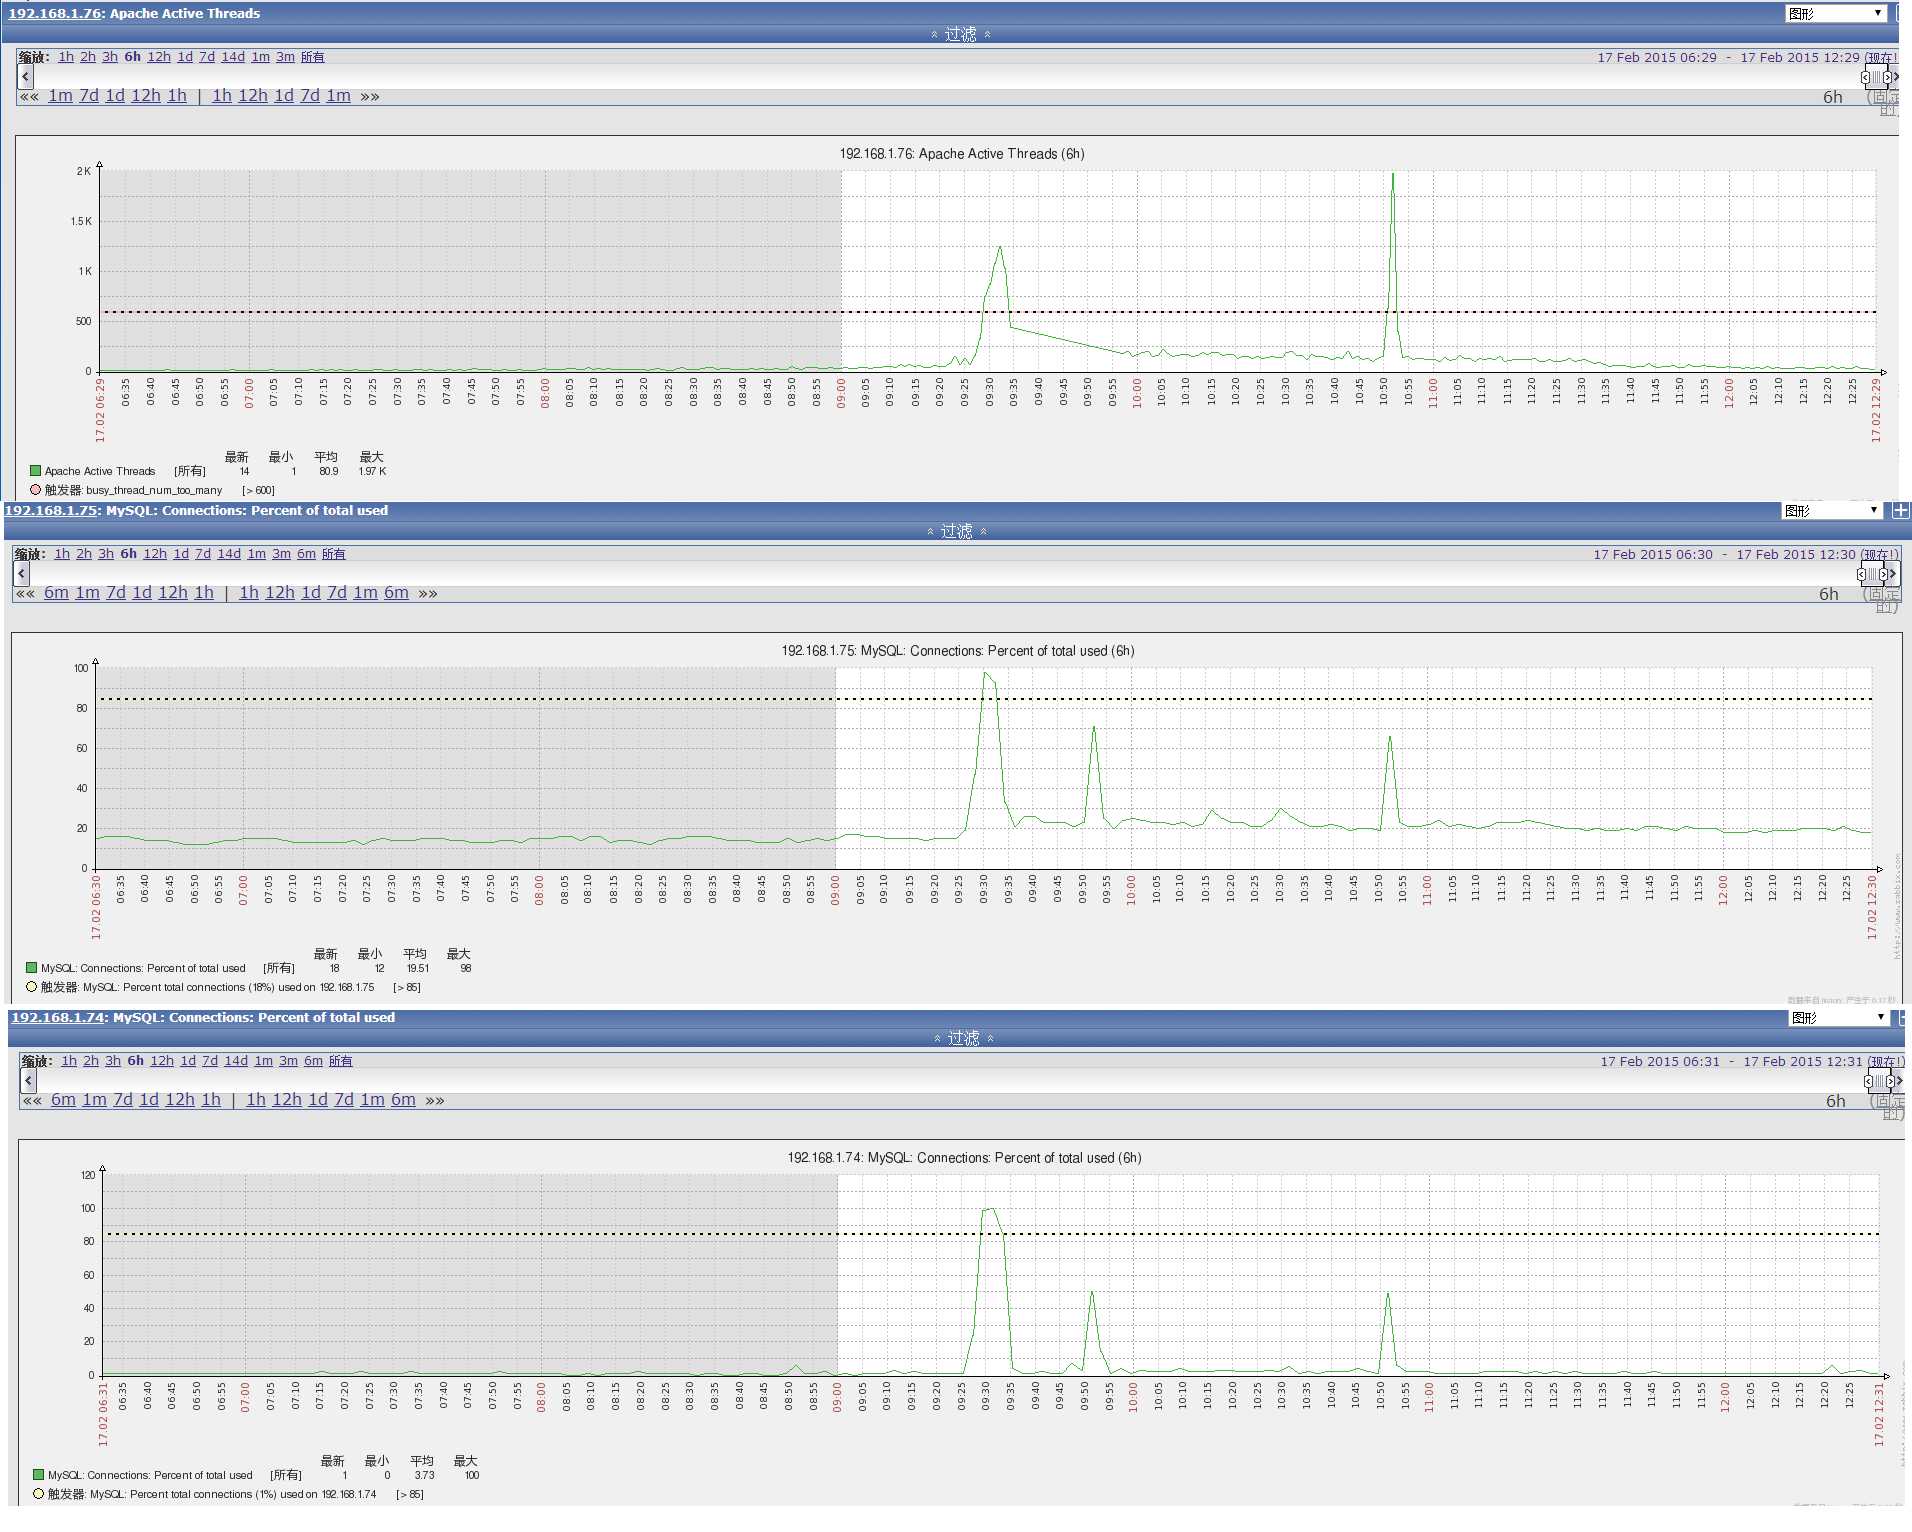Viewport: 1912px width, 1532px height.
Task: Click green legend swatch for 192.168.1.75 MySQL
Action: point(32,968)
